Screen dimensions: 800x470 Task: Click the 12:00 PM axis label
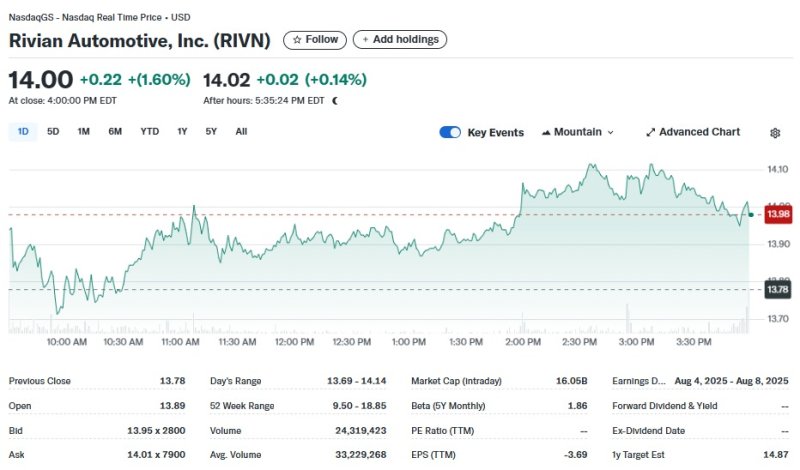point(294,342)
